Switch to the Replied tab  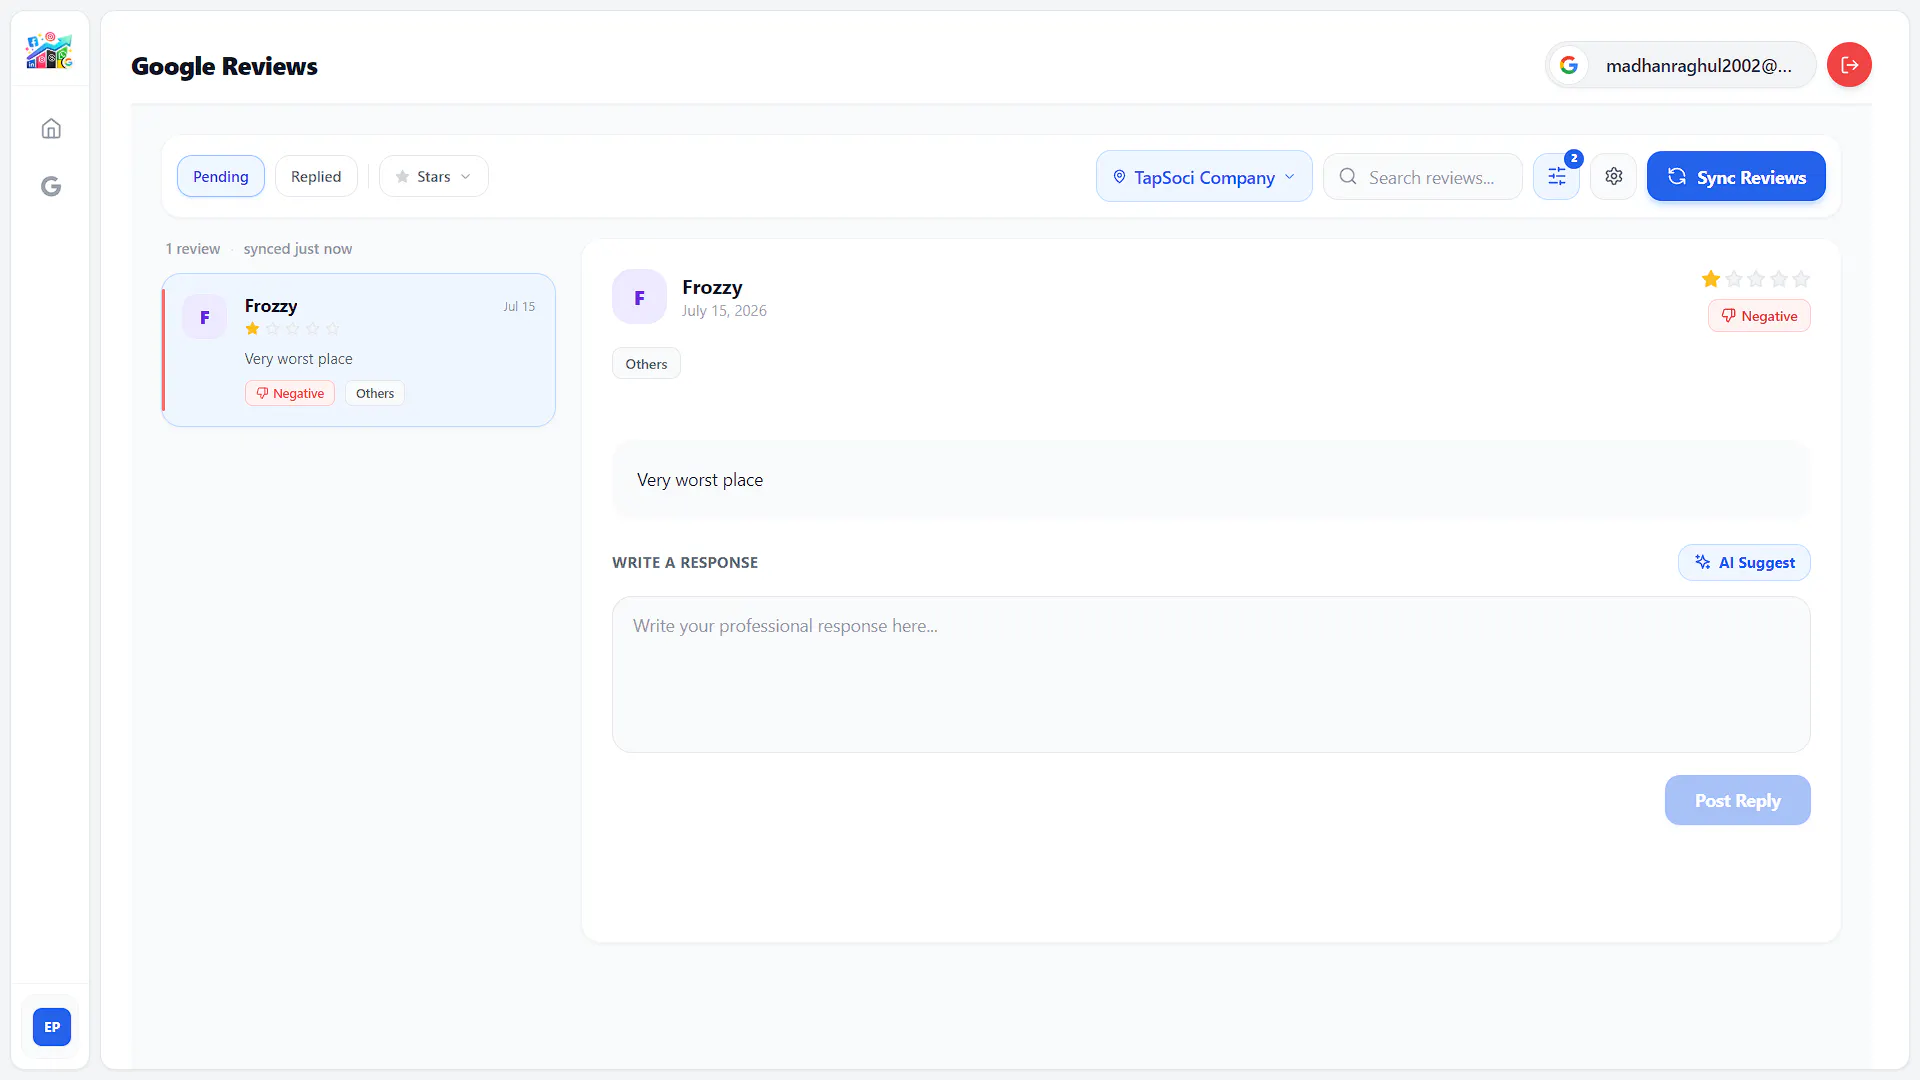(316, 176)
